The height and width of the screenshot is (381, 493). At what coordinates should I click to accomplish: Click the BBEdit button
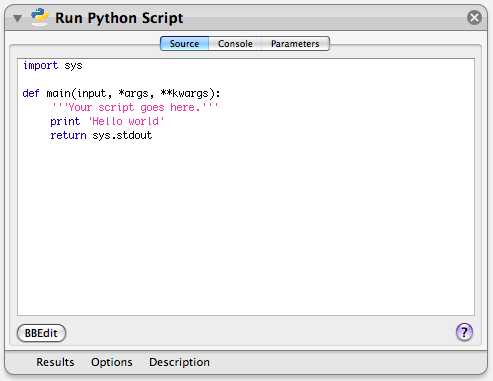(x=41, y=333)
